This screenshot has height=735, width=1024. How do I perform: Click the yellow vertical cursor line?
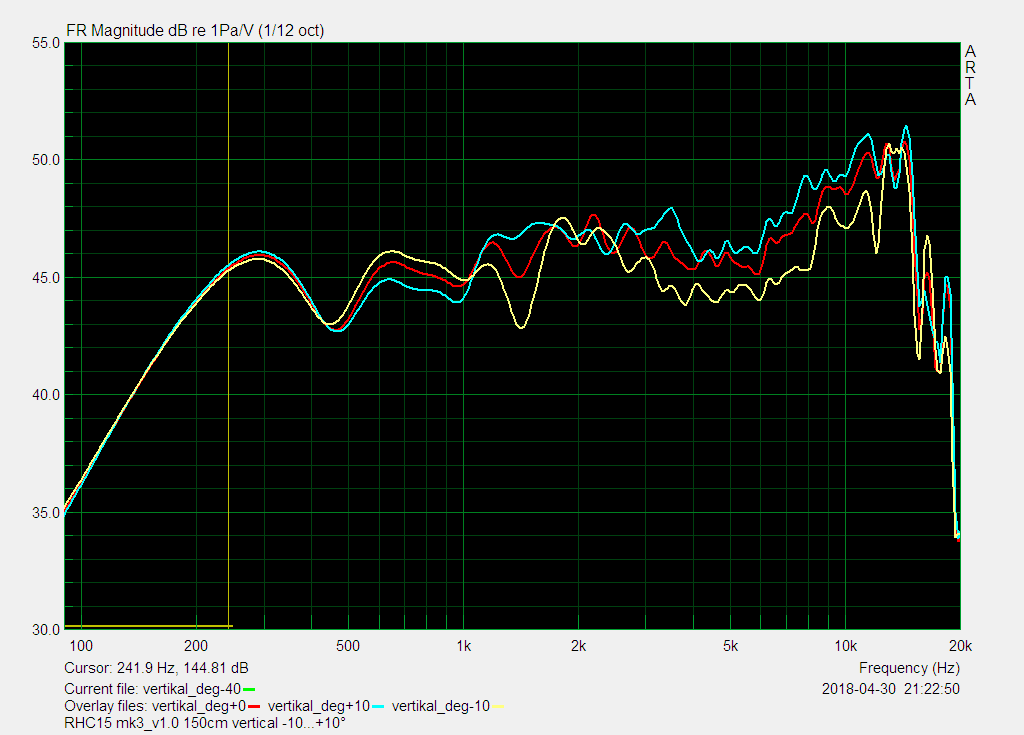[229, 335]
